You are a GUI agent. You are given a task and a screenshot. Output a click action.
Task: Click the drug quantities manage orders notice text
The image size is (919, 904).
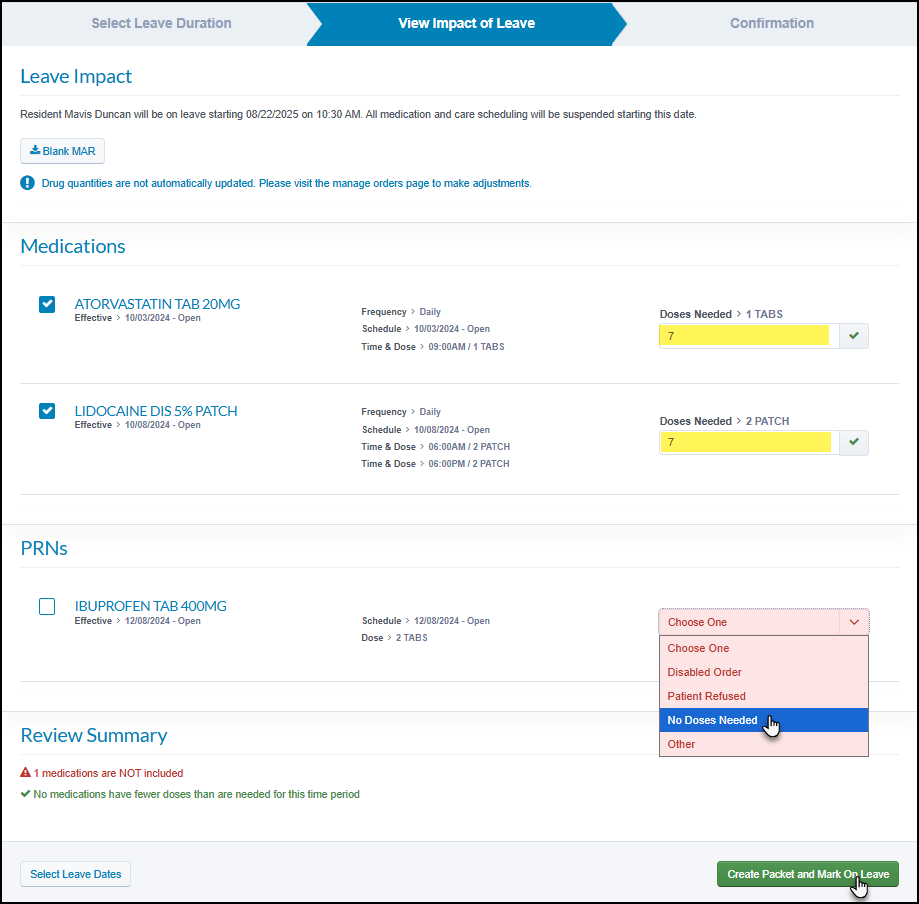[287, 183]
